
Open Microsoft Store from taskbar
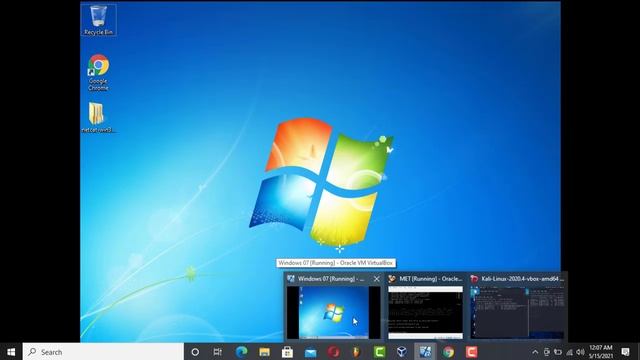(287, 352)
